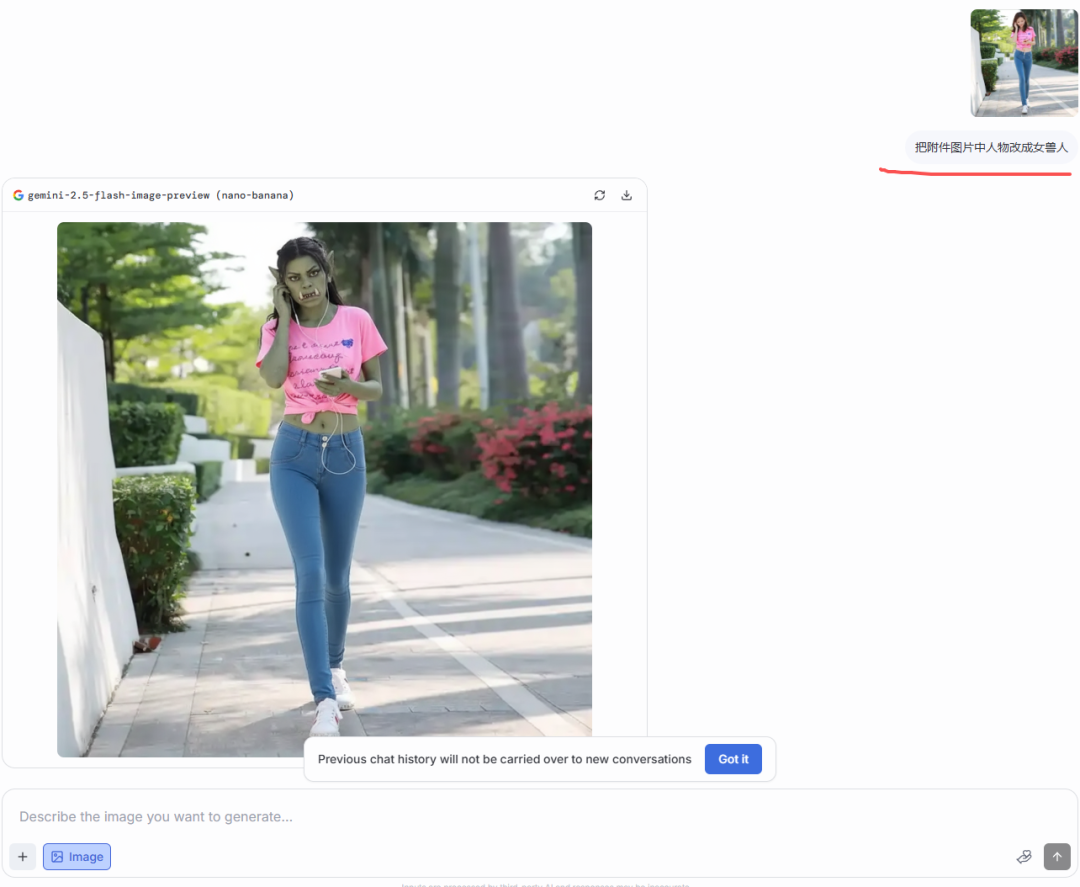Viewport: 1080px width, 887px height.
Task: Click the chat history notice text
Action: point(504,759)
